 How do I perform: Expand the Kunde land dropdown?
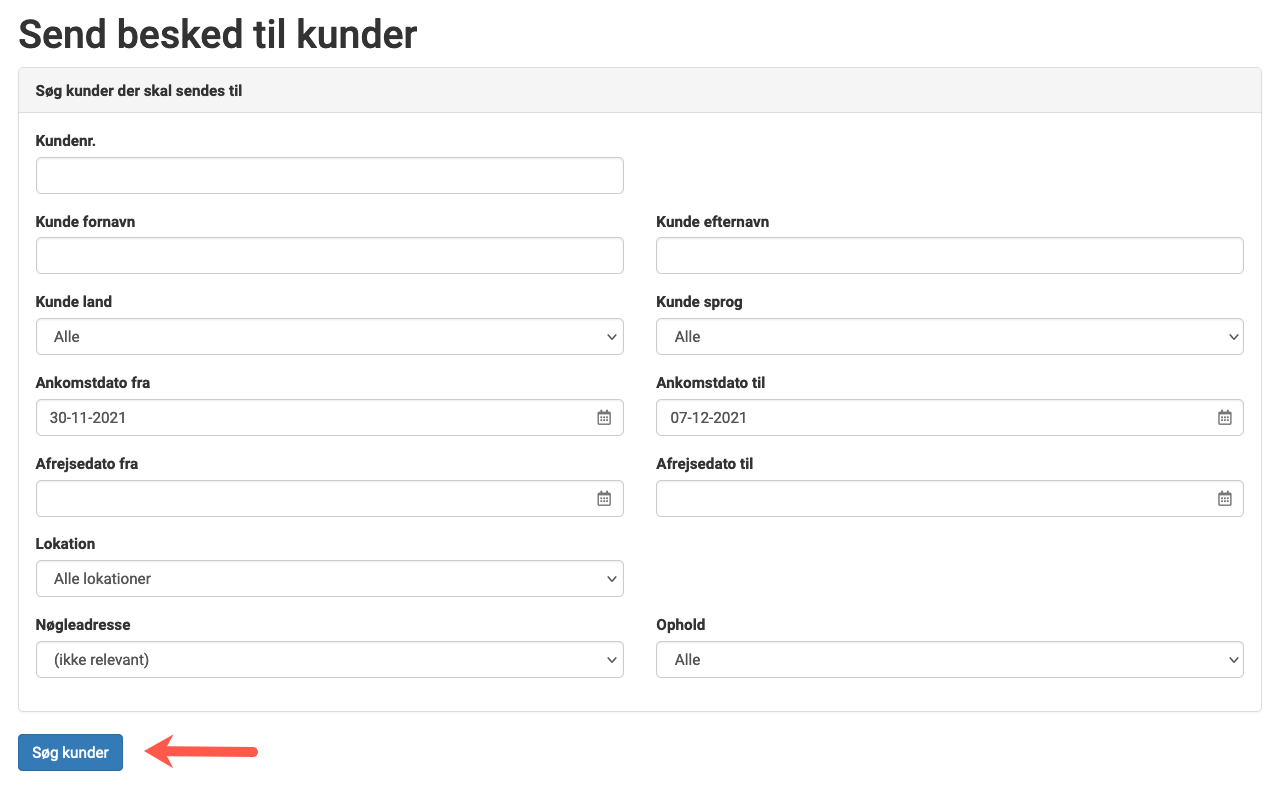pos(330,337)
